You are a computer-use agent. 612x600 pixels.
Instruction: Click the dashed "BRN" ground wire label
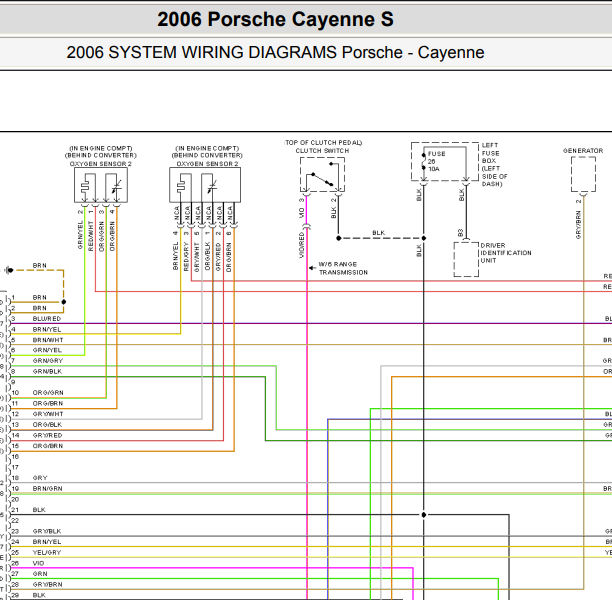point(39,265)
